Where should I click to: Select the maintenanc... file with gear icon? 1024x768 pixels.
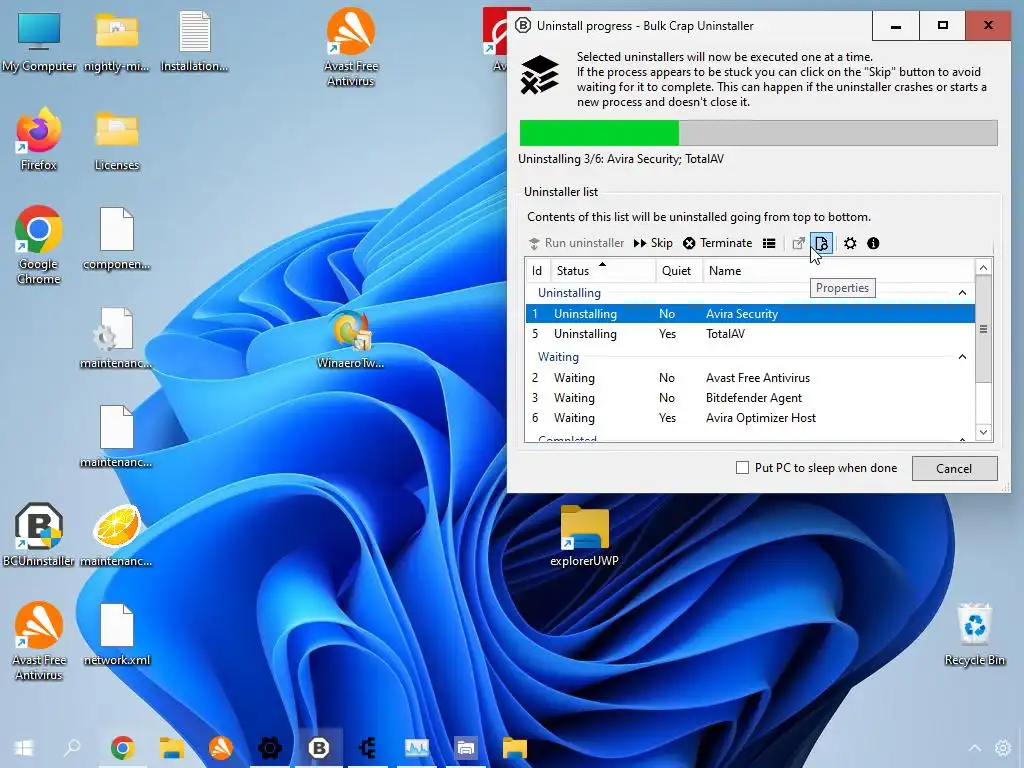116,338
